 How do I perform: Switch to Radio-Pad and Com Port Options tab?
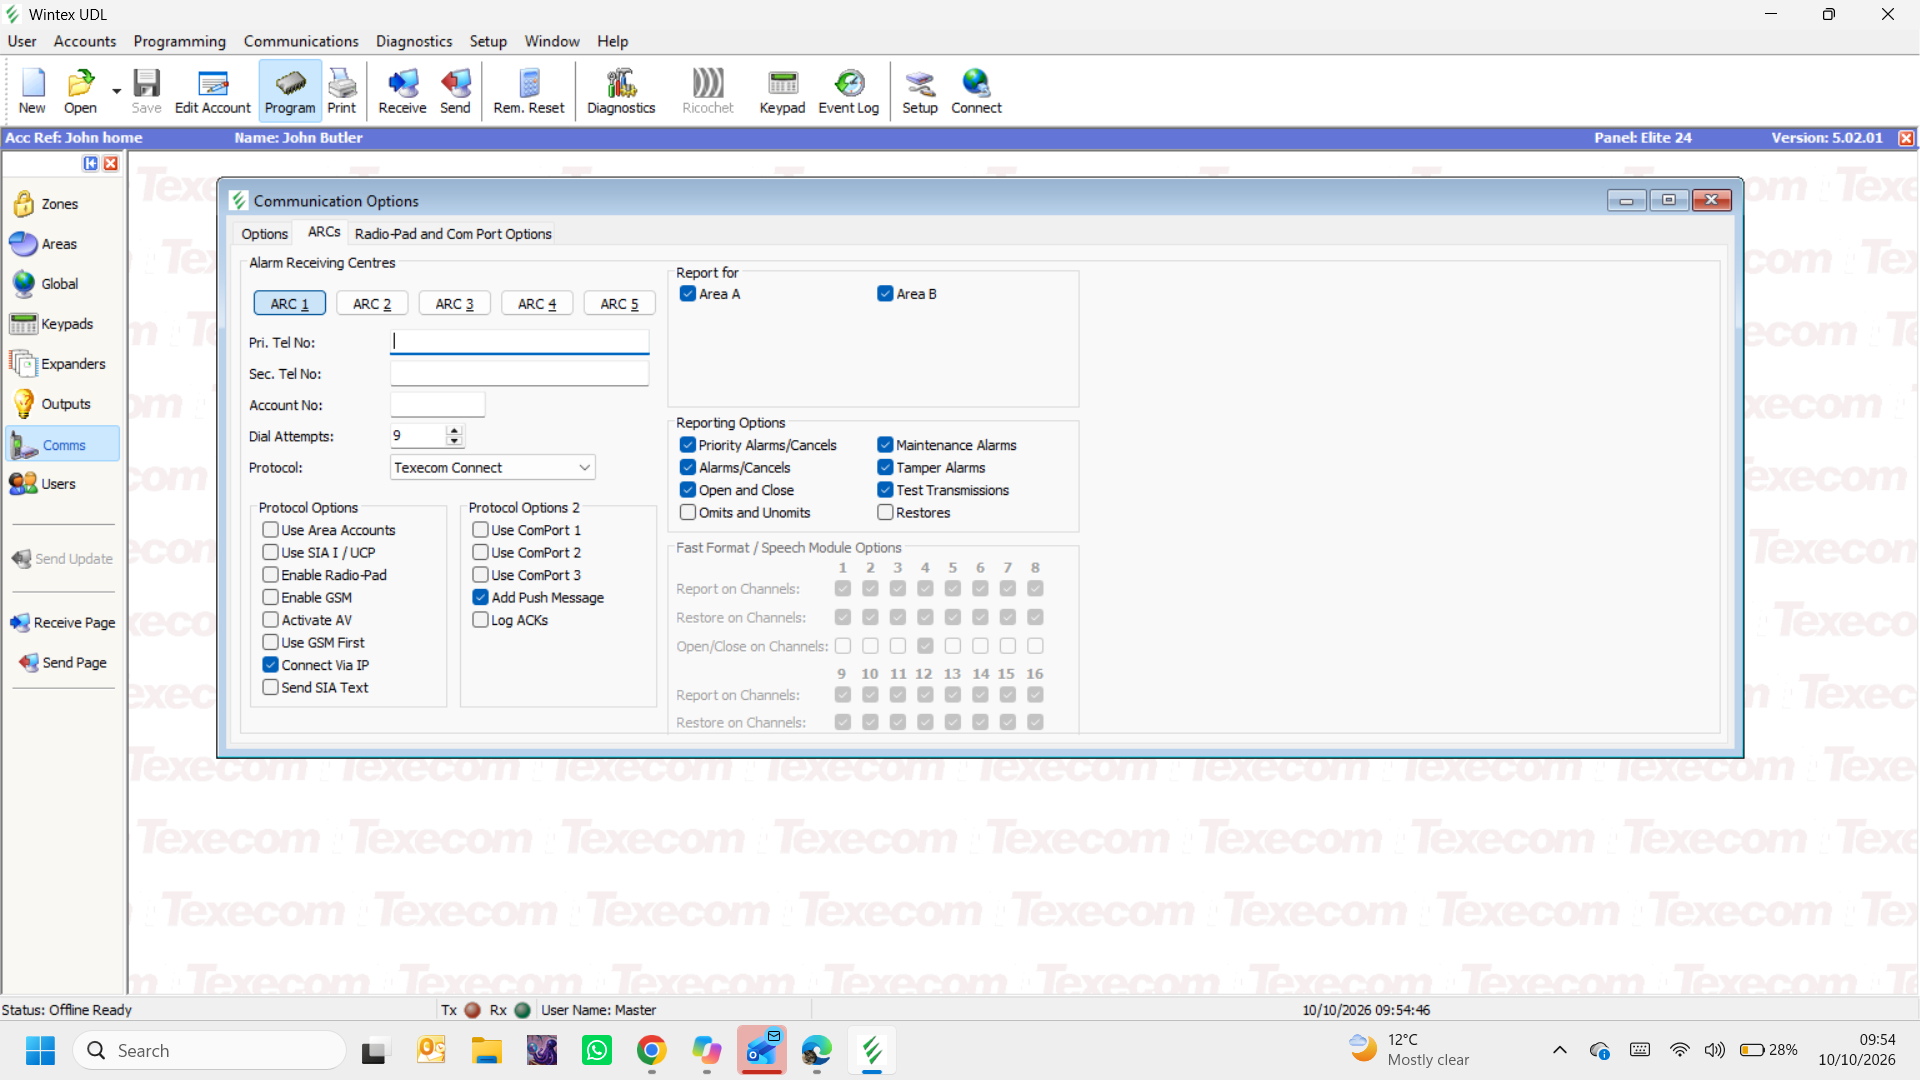coord(453,234)
